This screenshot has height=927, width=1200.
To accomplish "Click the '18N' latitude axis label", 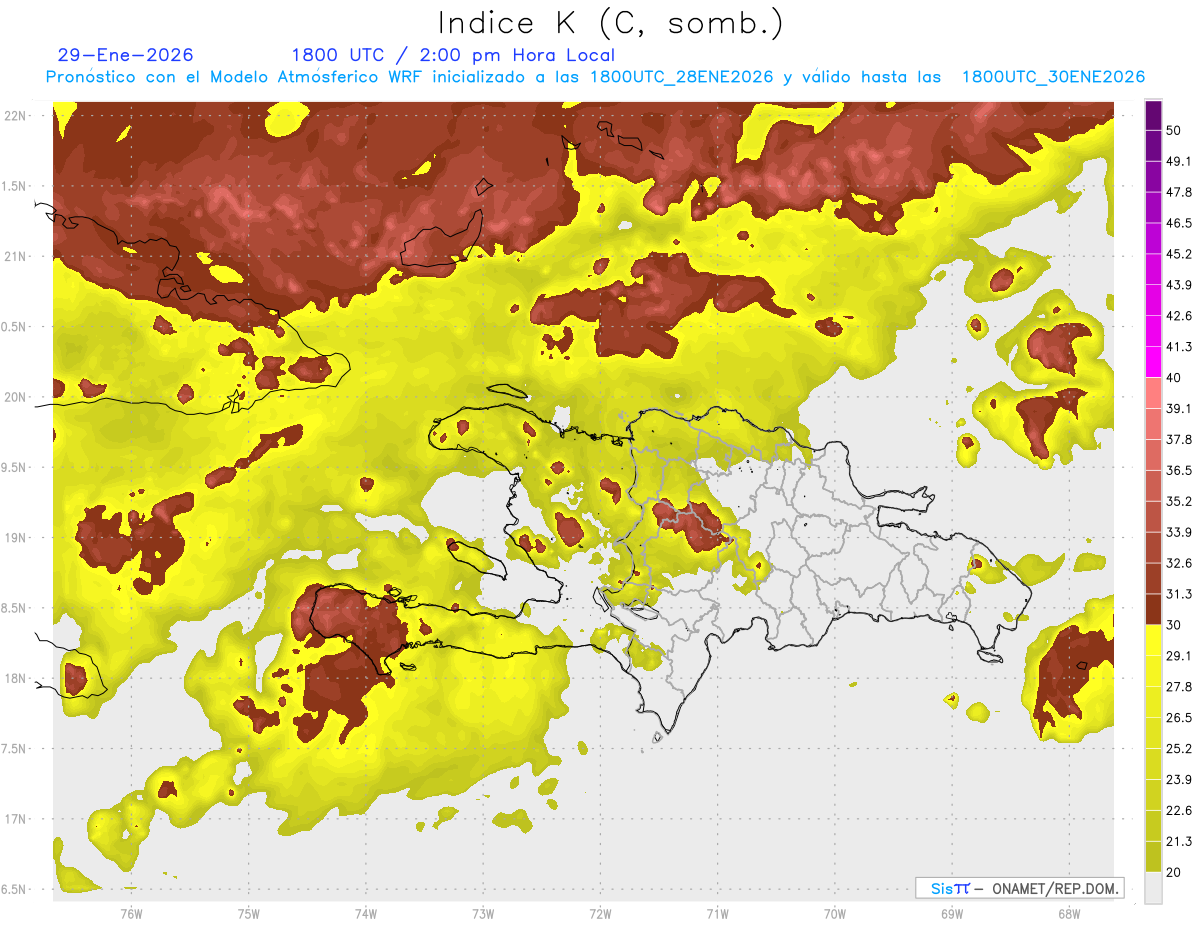I will (16, 679).
